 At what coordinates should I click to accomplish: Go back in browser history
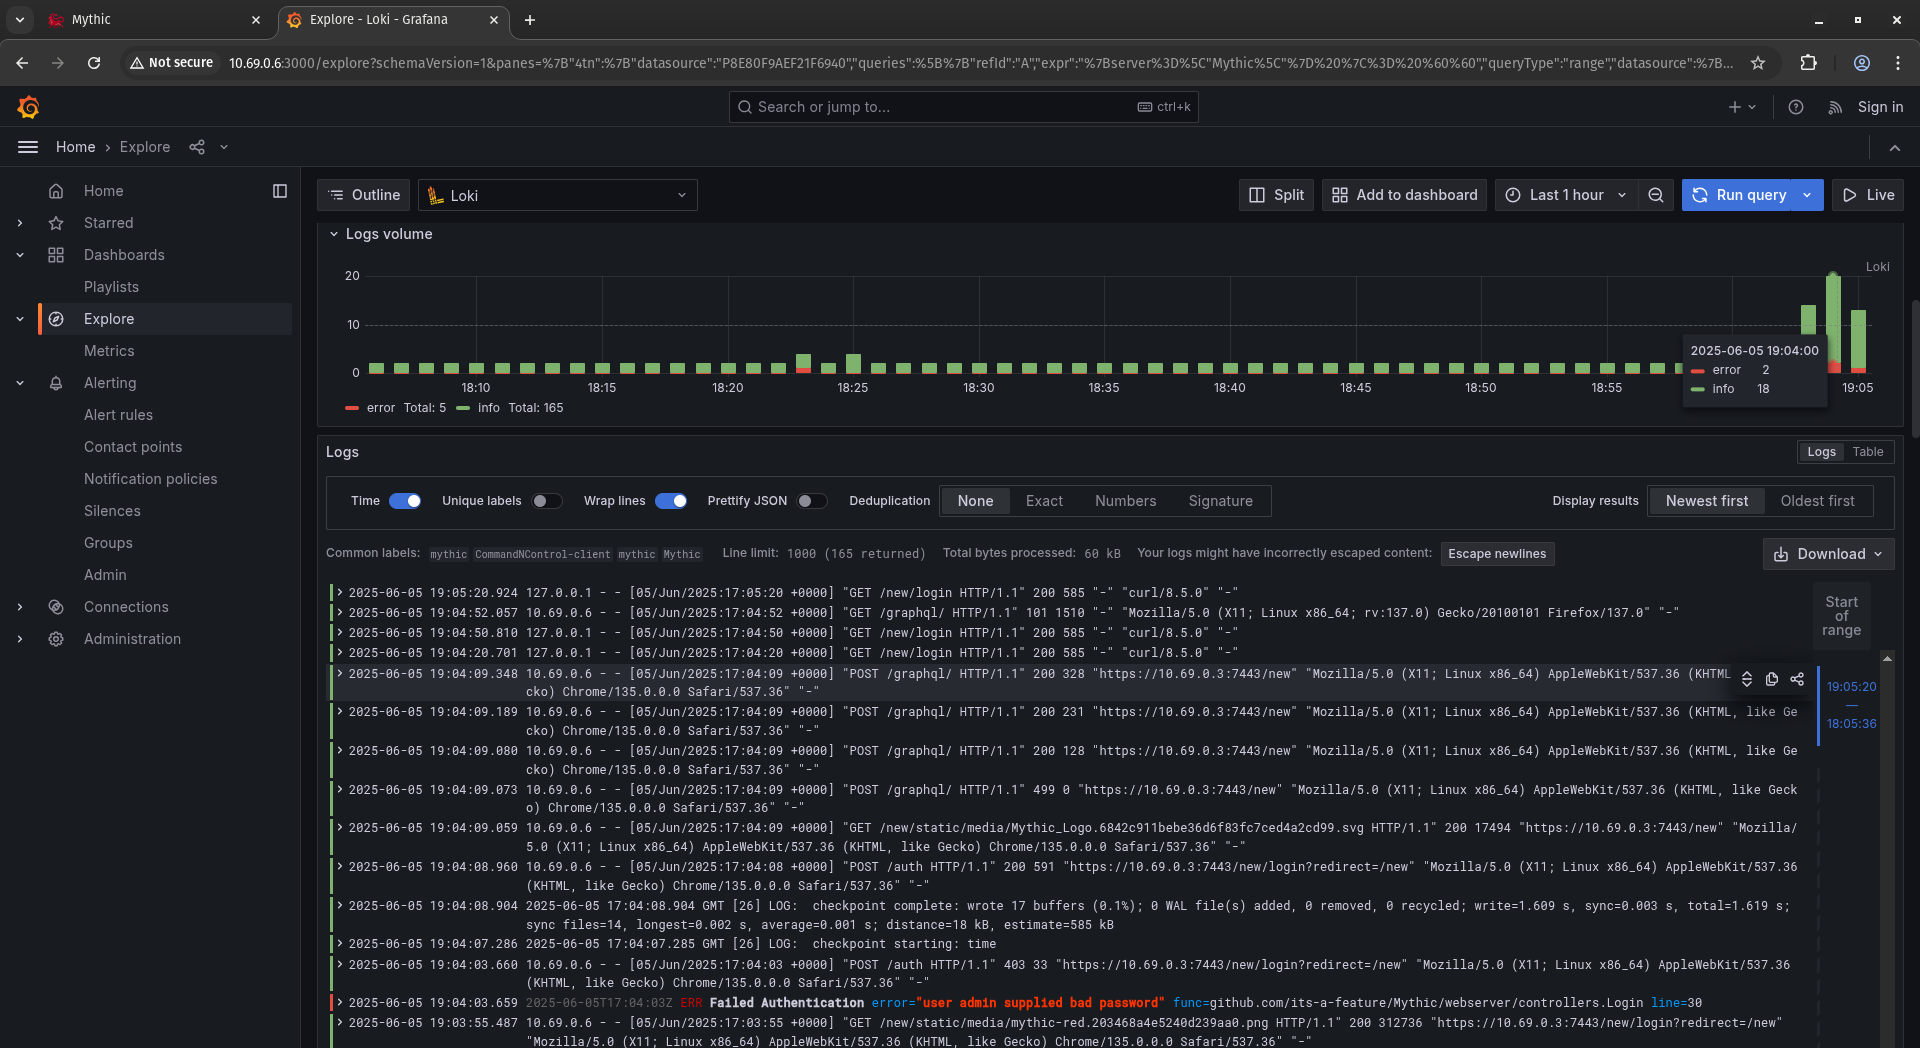point(22,63)
